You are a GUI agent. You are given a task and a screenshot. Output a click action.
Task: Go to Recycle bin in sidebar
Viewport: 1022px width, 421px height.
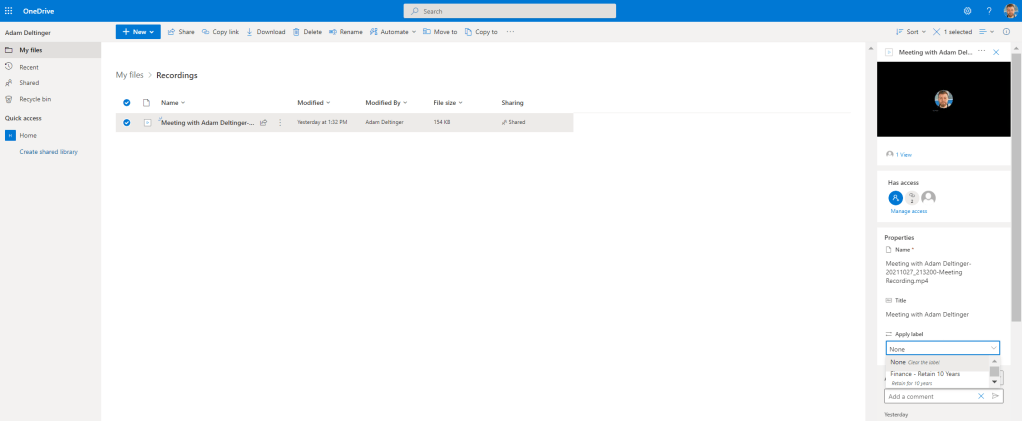[x=35, y=99]
